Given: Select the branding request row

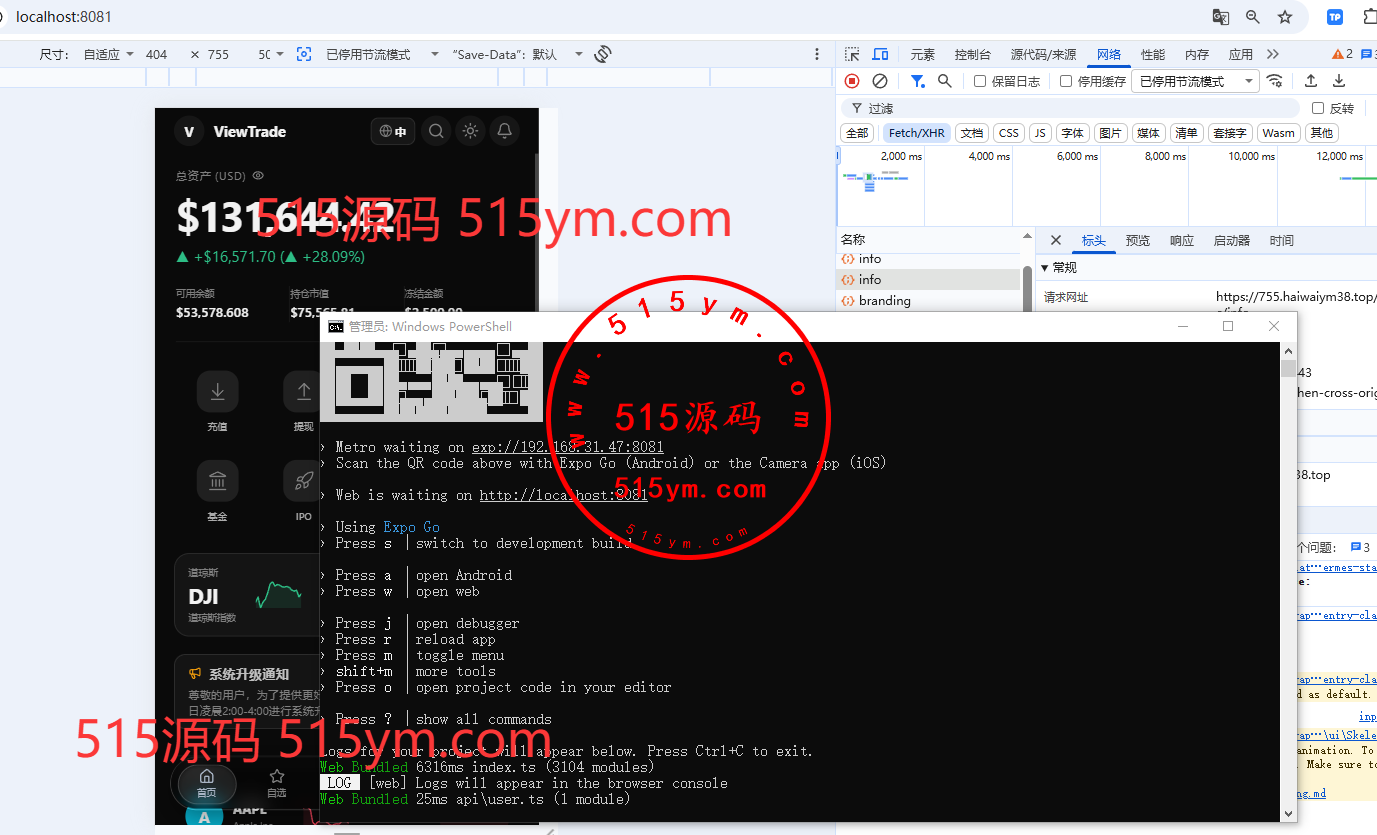Looking at the screenshot, I should [x=928, y=300].
